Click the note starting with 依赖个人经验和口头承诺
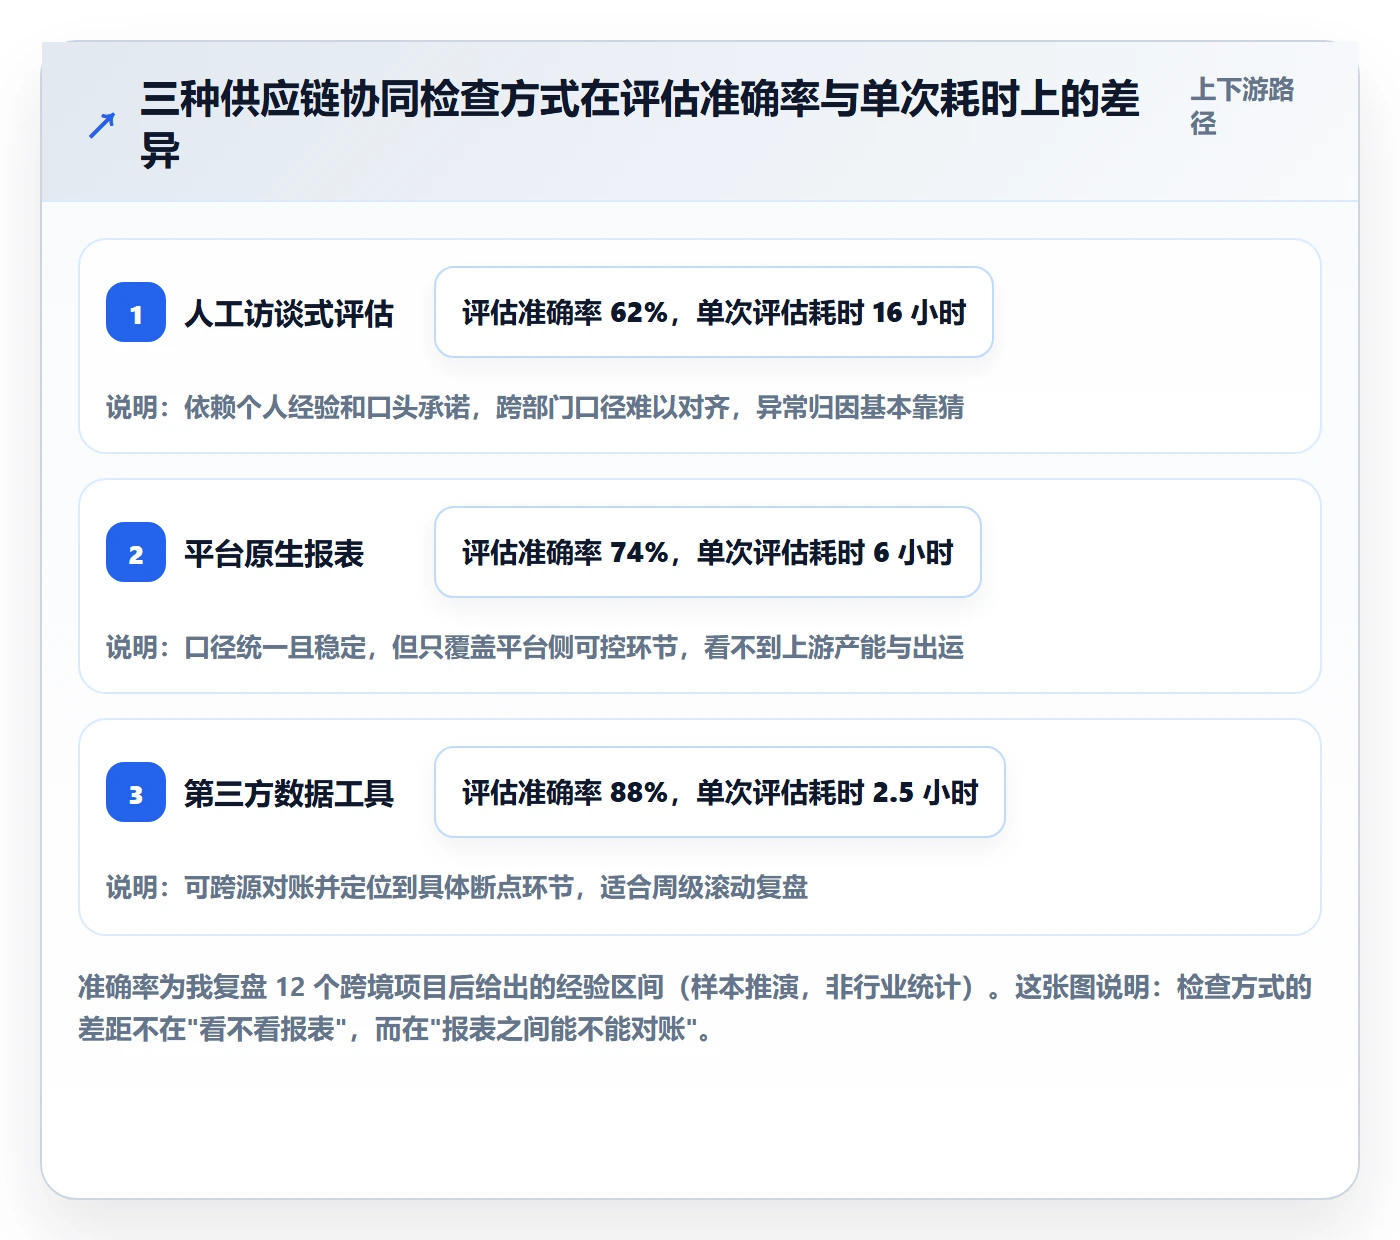The width and height of the screenshot is (1400, 1240). tap(535, 408)
